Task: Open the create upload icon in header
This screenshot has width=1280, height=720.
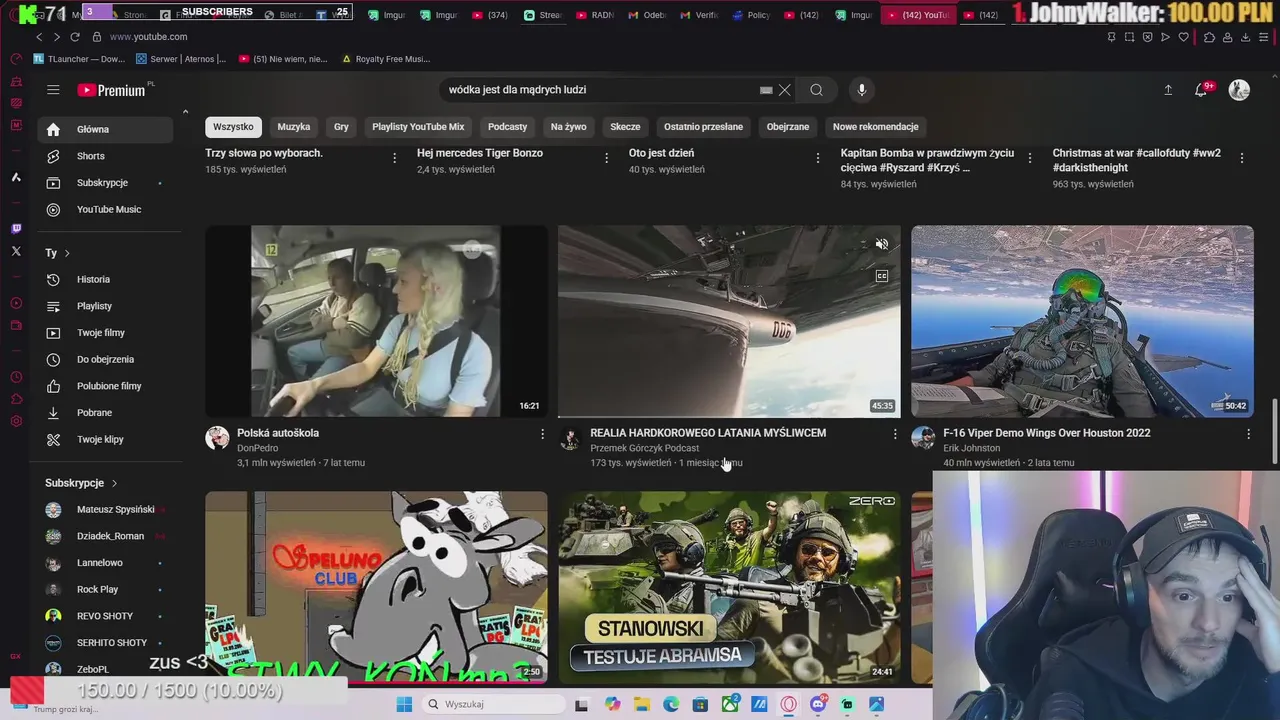Action: pos(1168,90)
